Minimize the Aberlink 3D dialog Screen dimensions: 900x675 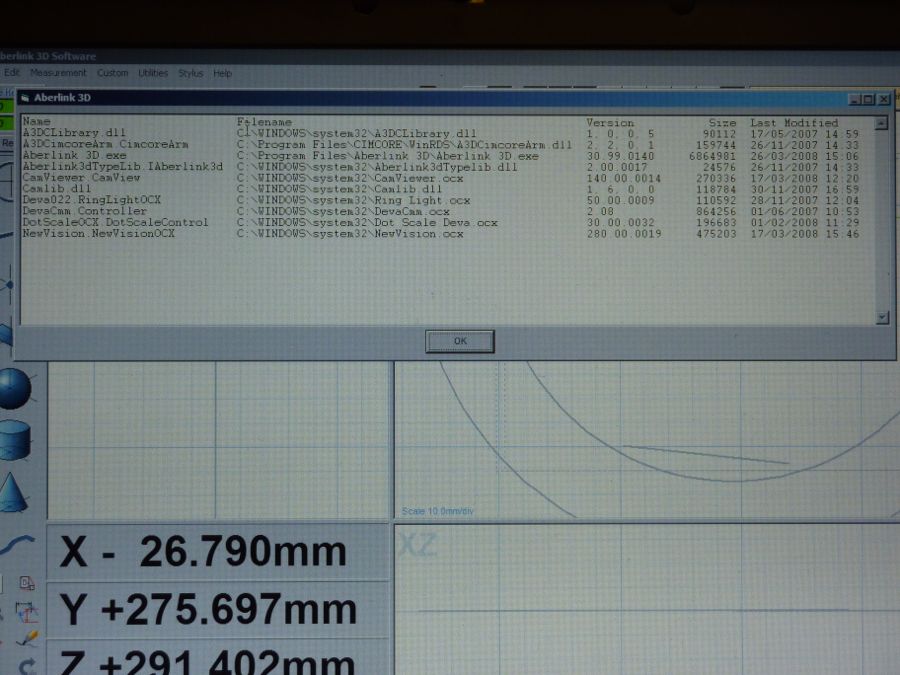855,99
